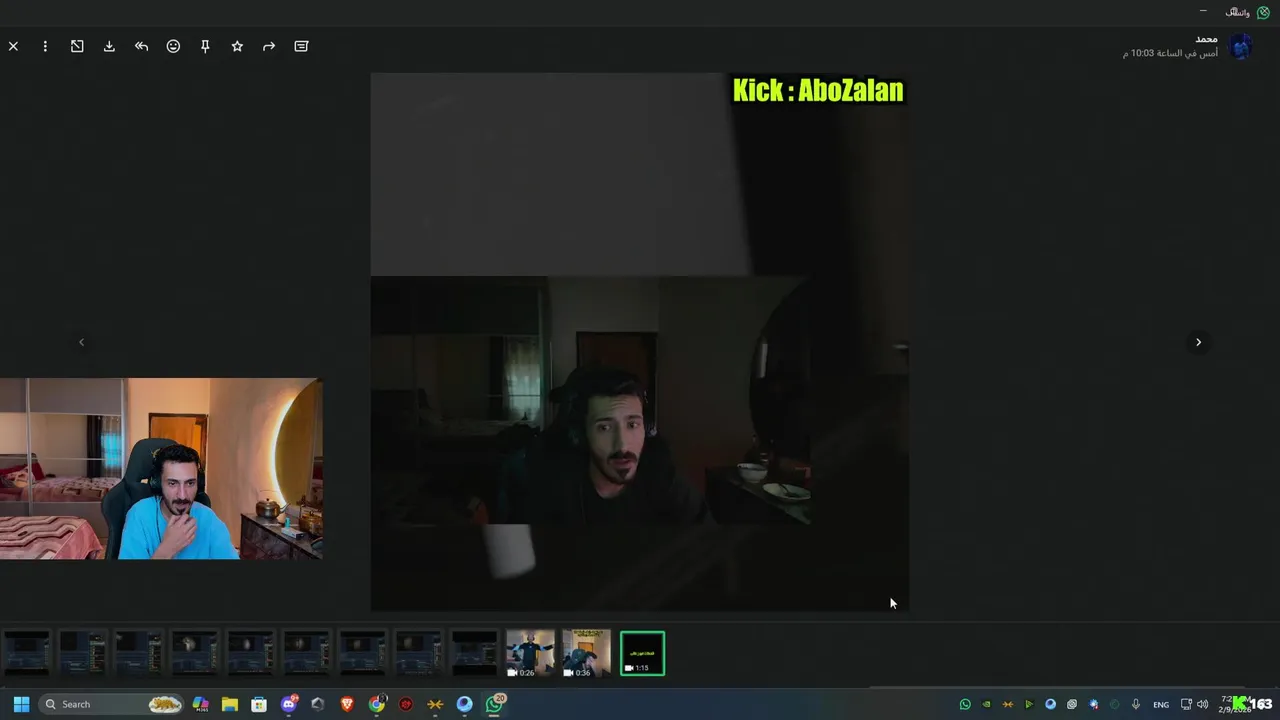
Task: Download the video with the download icon
Action: coord(109,46)
